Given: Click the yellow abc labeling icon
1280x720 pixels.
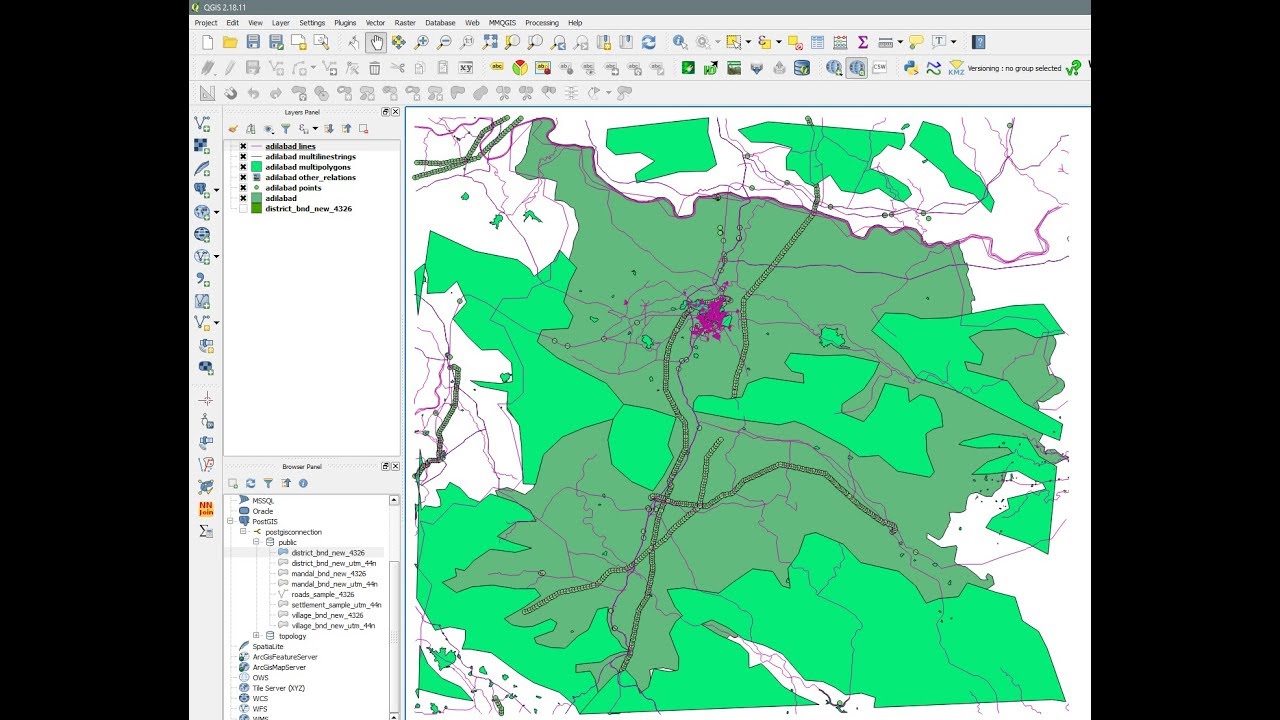Looking at the screenshot, I should click(x=497, y=68).
